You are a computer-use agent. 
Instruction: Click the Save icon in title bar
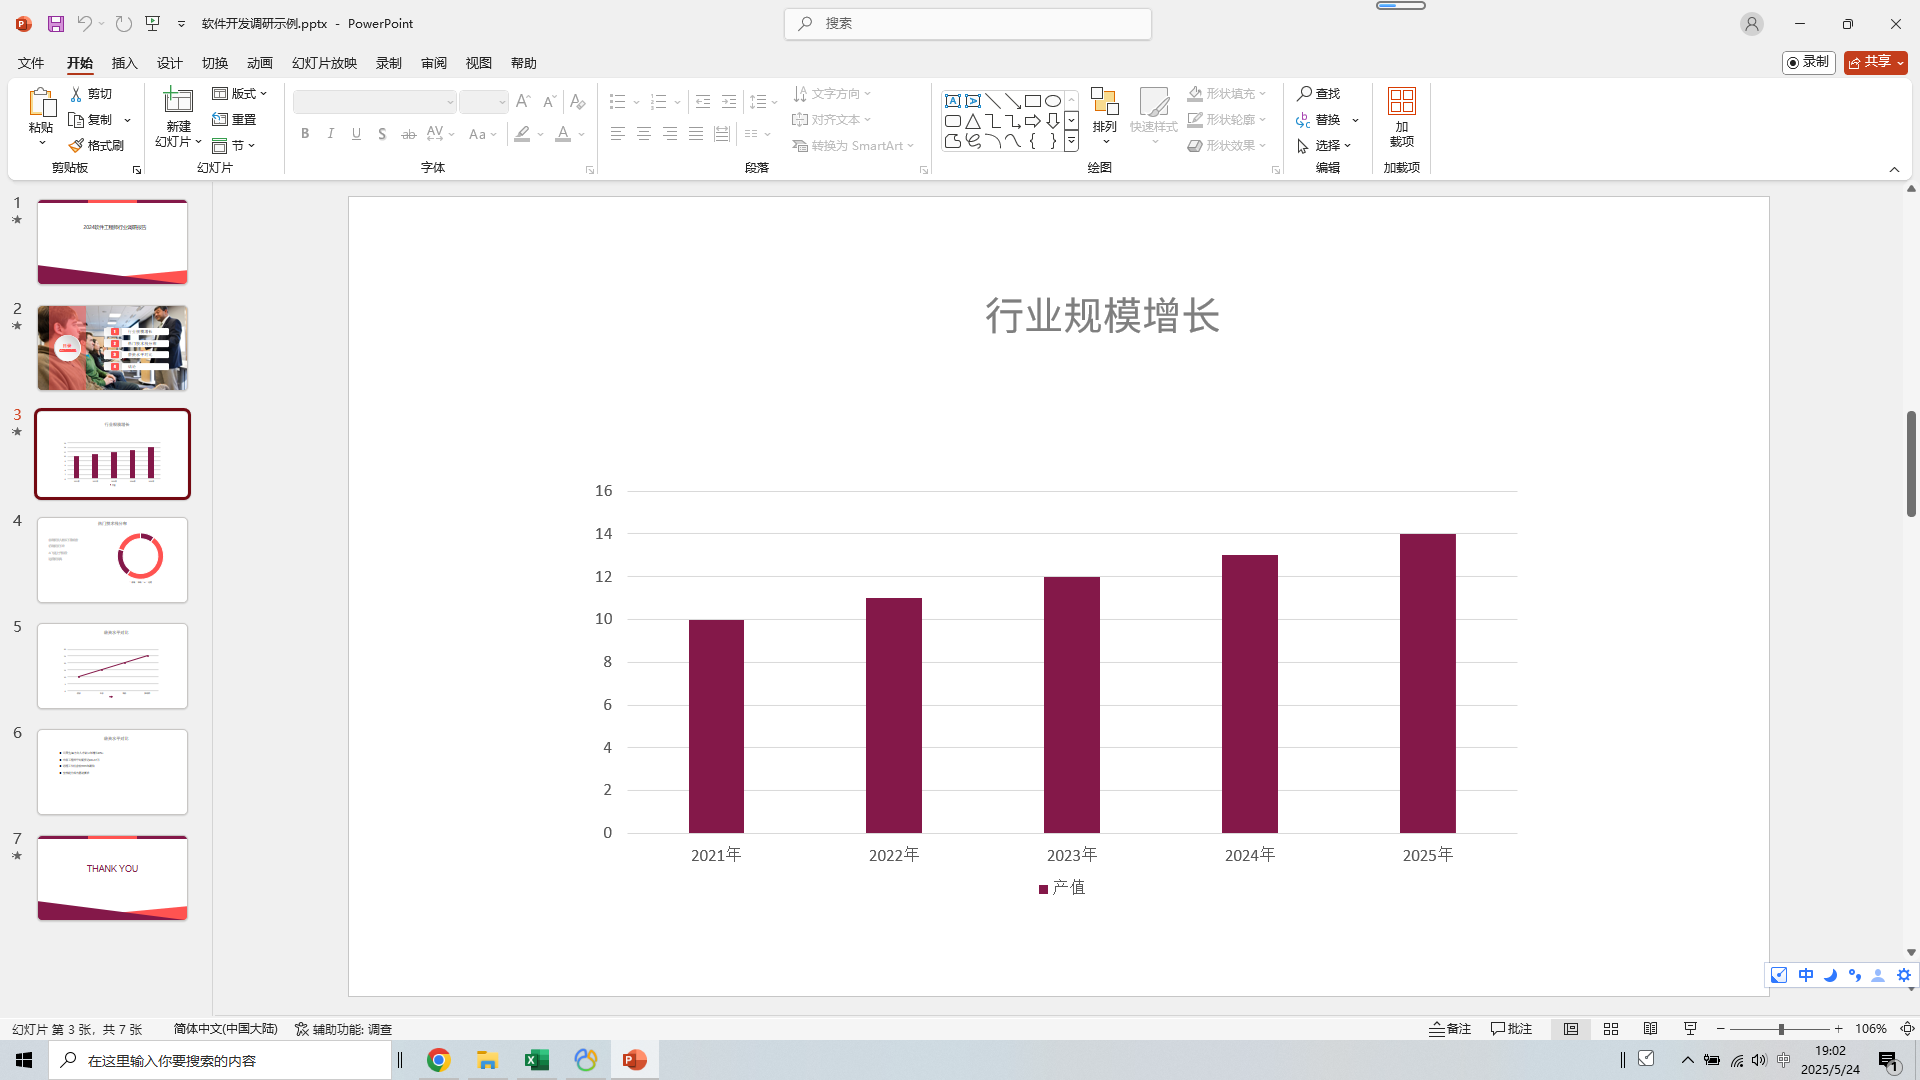click(x=56, y=23)
